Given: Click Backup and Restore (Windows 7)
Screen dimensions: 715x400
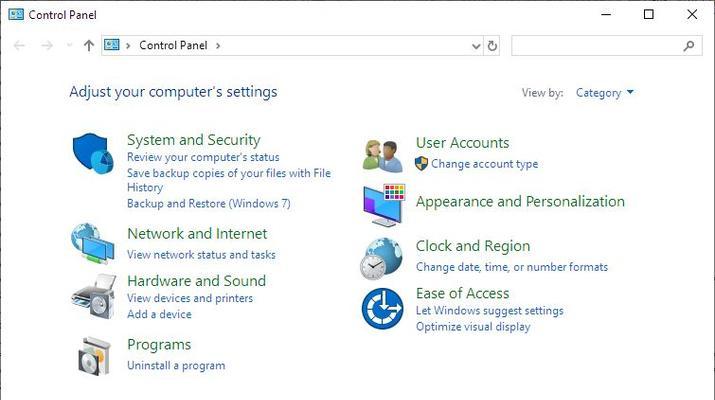Looking at the screenshot, I should (x=208, y=203).
